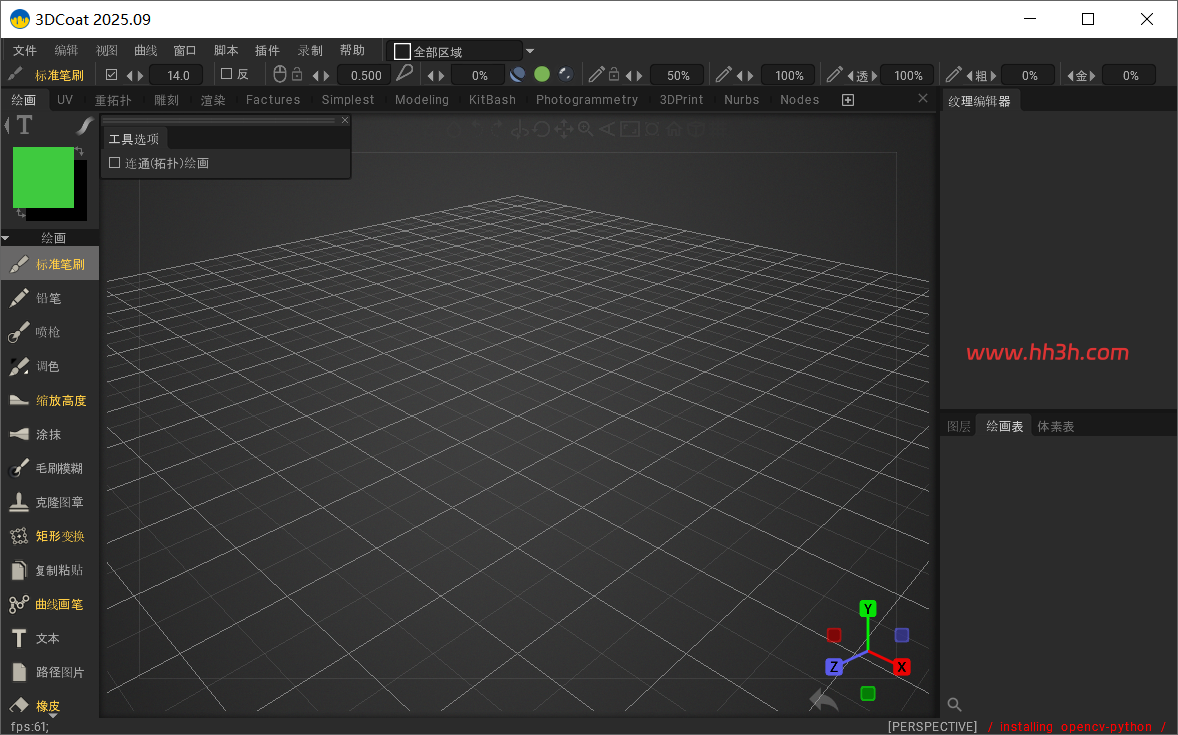Select the 路径图片 path image tool
The image size is (1178, 735).
pos(50,672)
